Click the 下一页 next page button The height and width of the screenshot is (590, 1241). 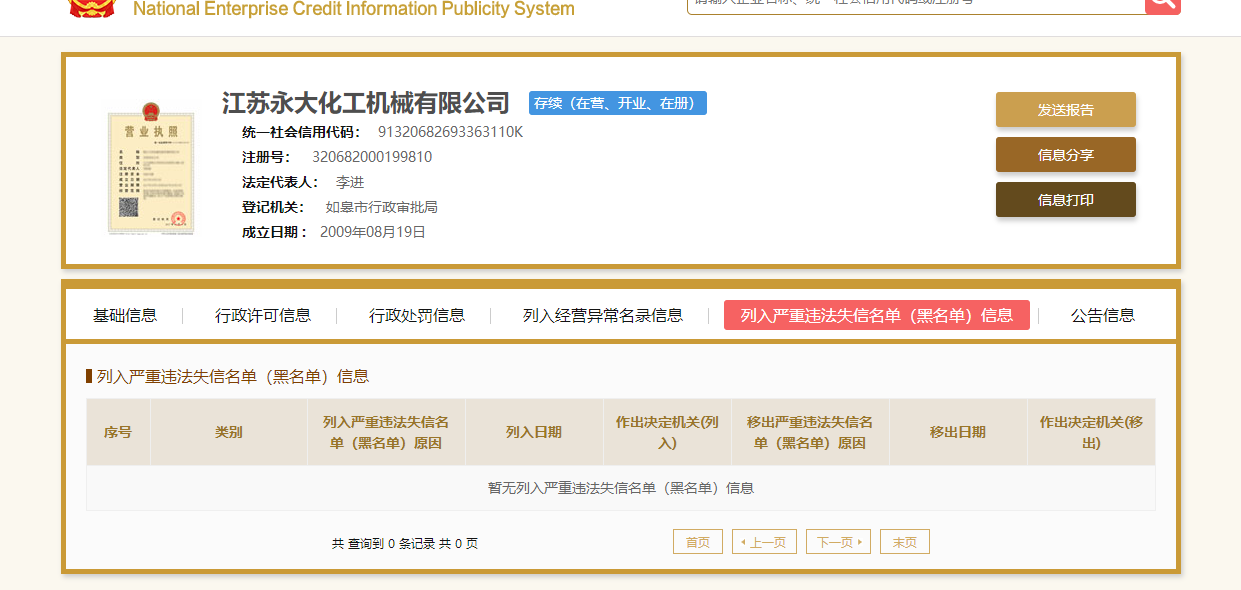tap(838, 542)
